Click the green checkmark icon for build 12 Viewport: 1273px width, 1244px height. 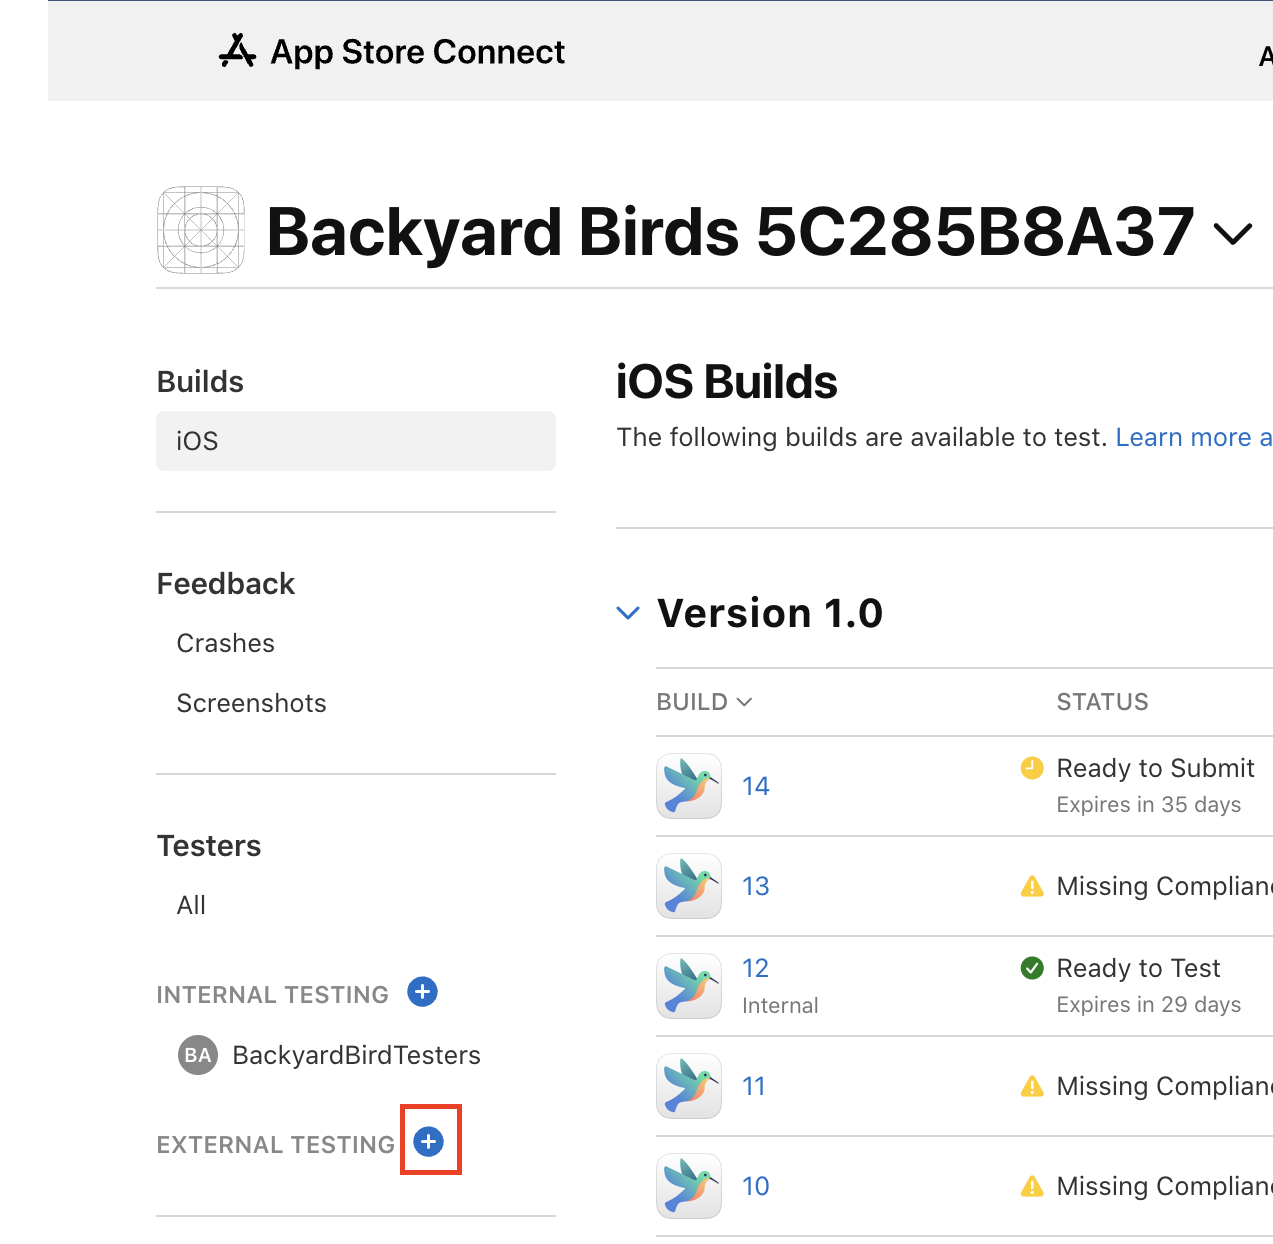[x=1032, y=968]
